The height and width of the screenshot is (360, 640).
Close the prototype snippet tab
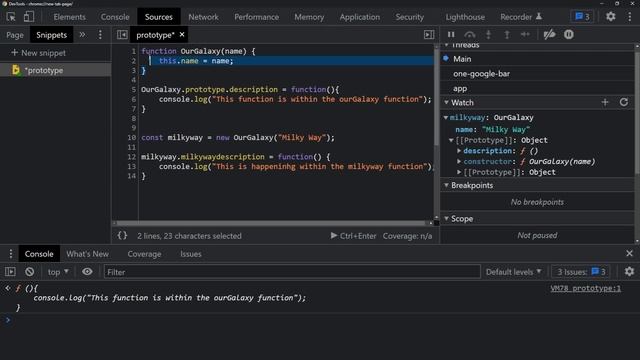pos(182,35)
